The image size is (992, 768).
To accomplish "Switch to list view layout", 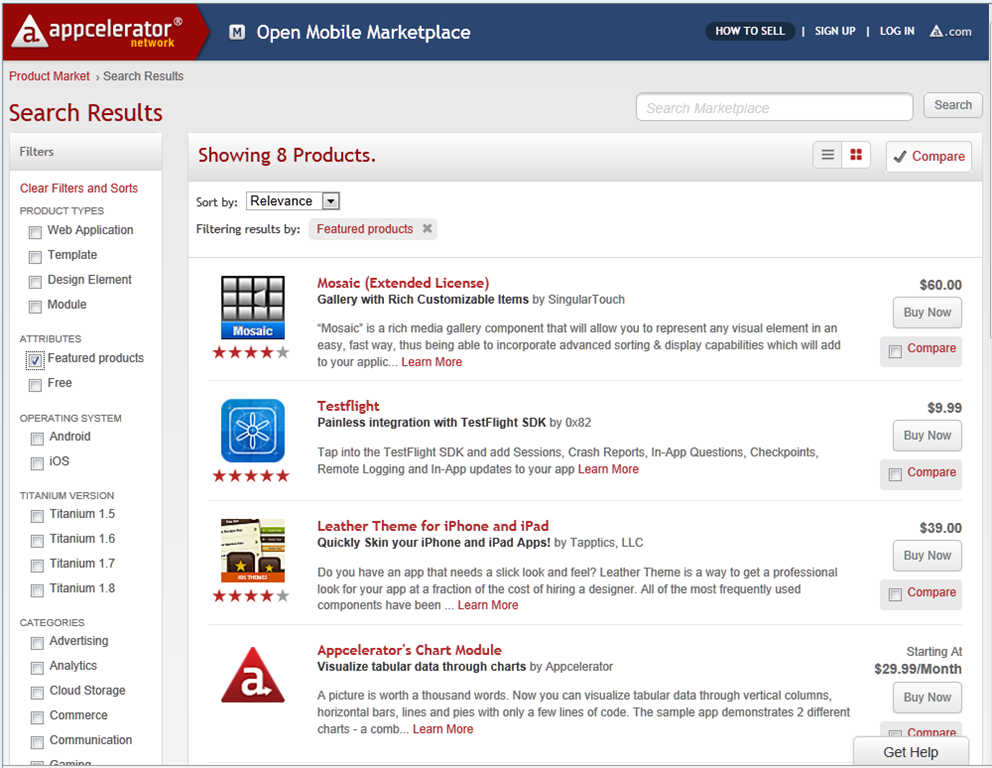I will click(x=828, y=155).
